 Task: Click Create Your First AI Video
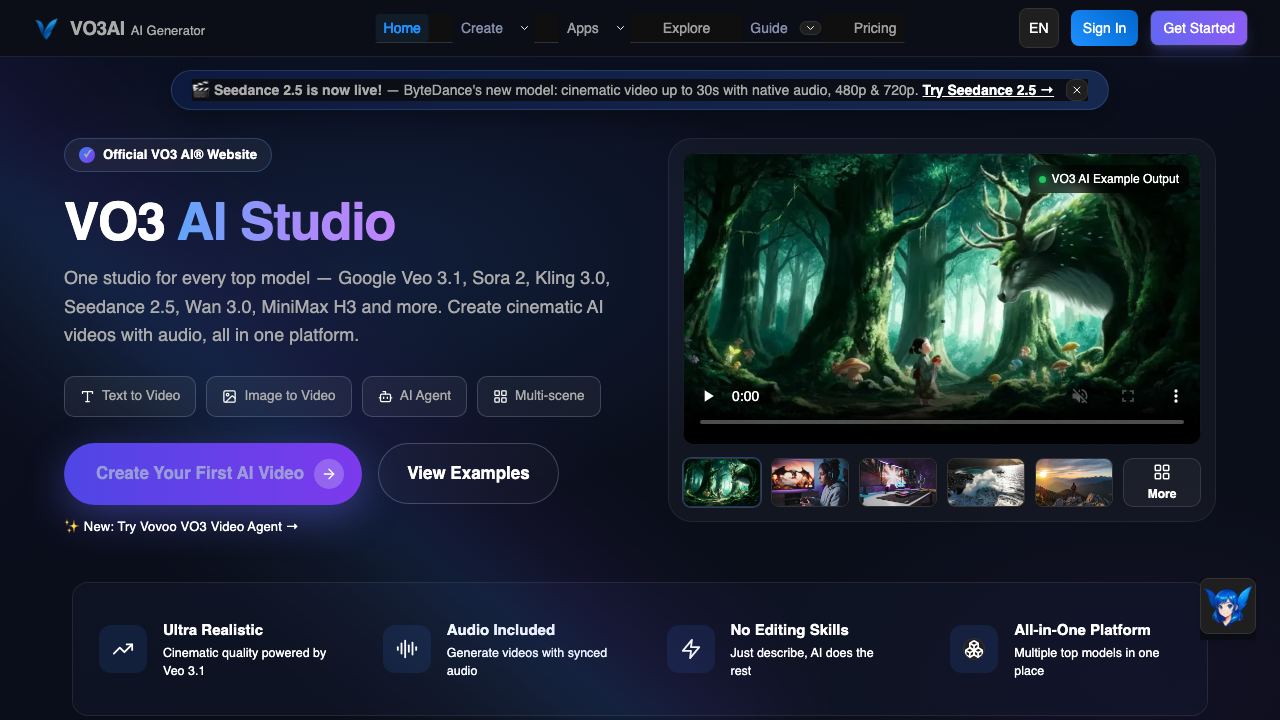click(x=213, y=474)
